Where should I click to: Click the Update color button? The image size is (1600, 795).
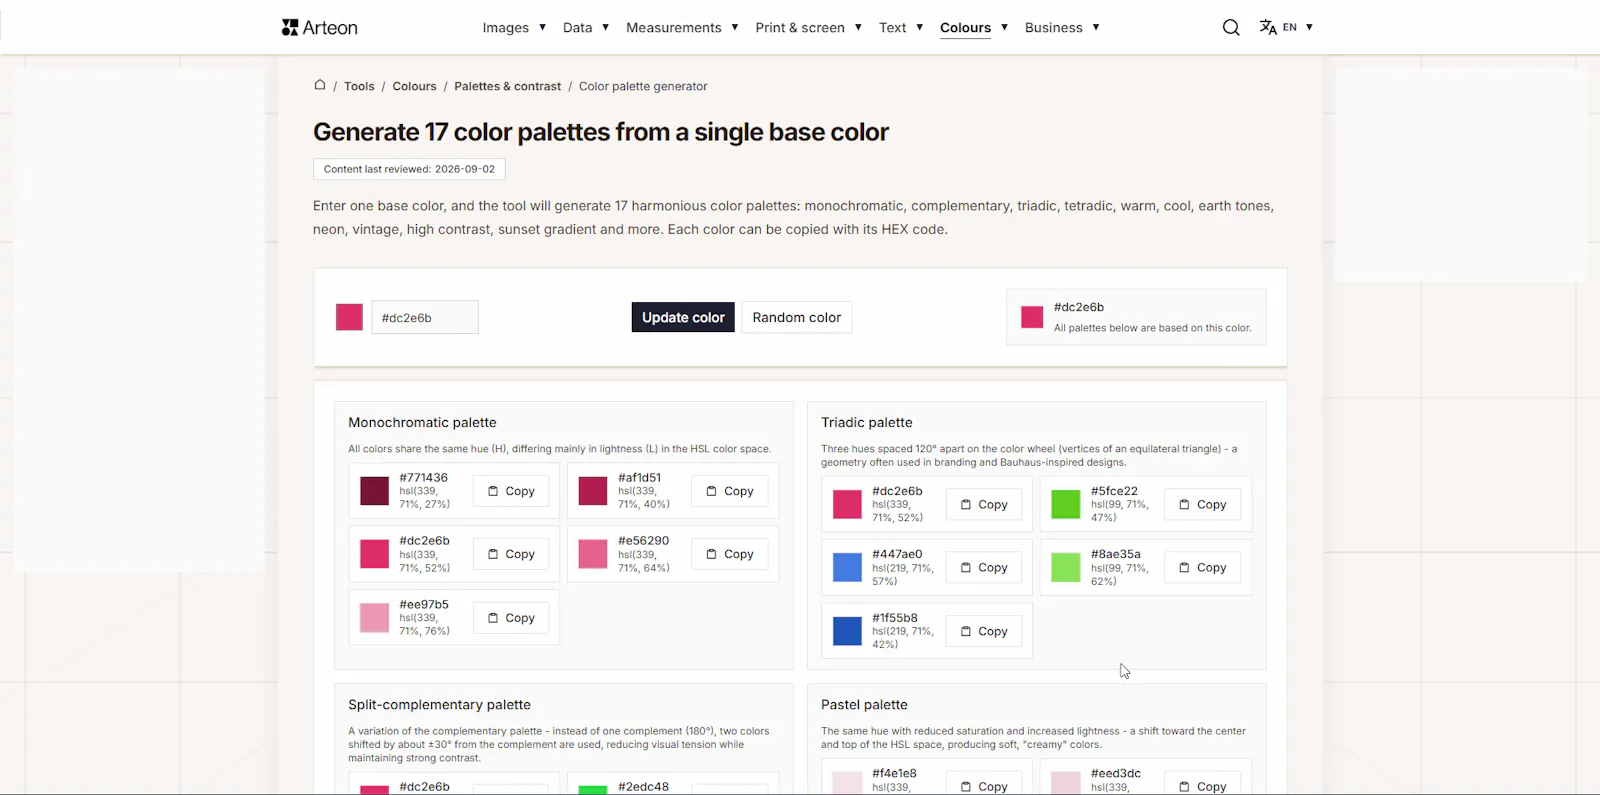point(683,317)
